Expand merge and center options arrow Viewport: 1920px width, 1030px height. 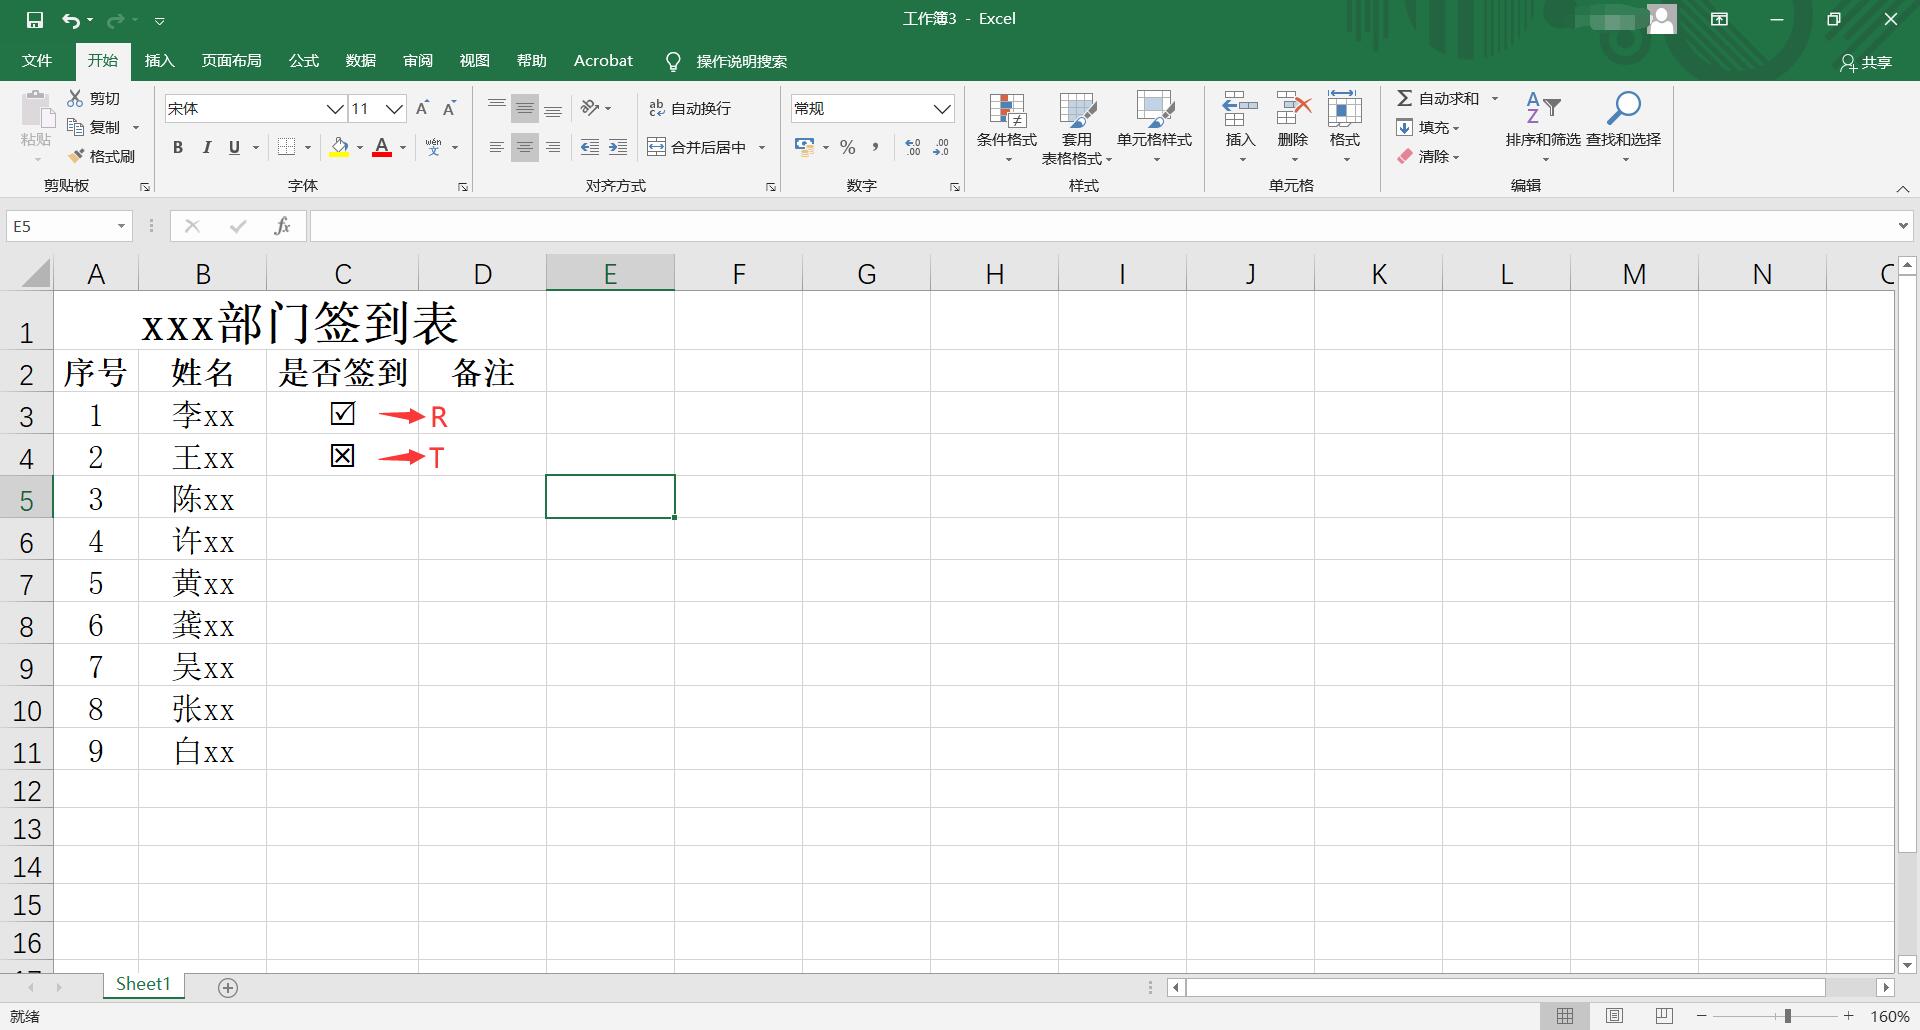click(x=762, y=147)
